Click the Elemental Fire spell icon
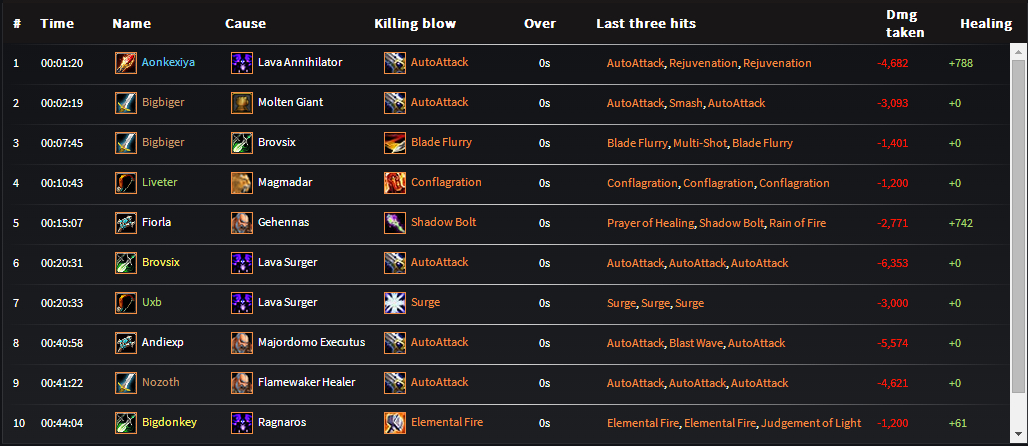 coord(395,423)
